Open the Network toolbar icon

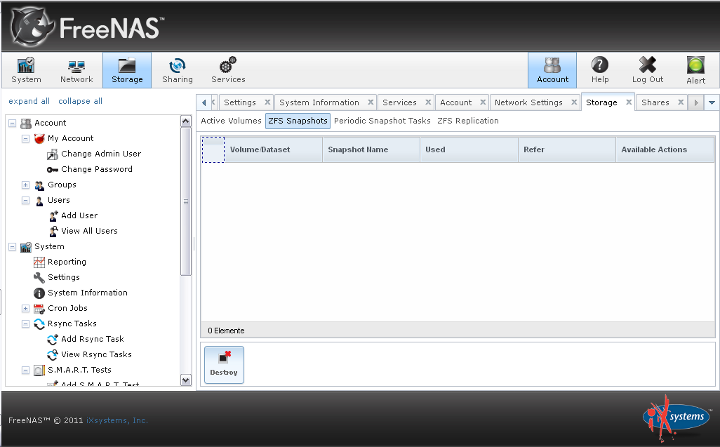click(76, 70)
